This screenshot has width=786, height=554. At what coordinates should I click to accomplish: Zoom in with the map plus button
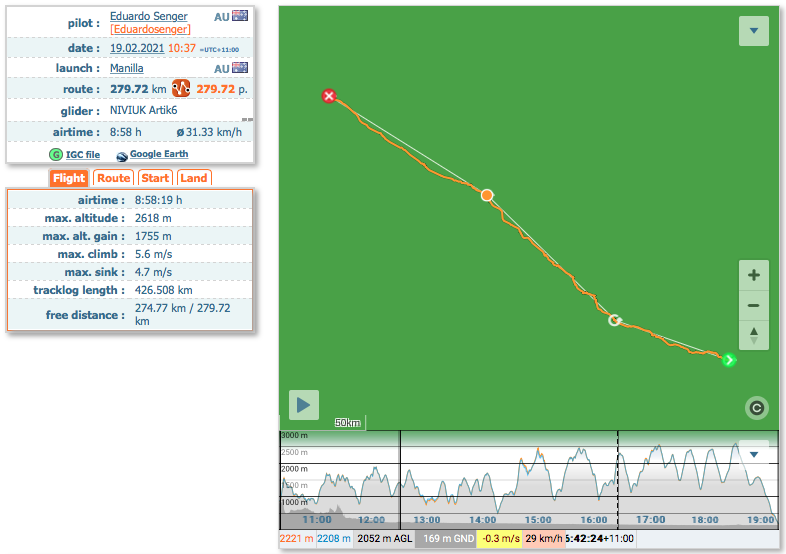[x=753, y=276]
